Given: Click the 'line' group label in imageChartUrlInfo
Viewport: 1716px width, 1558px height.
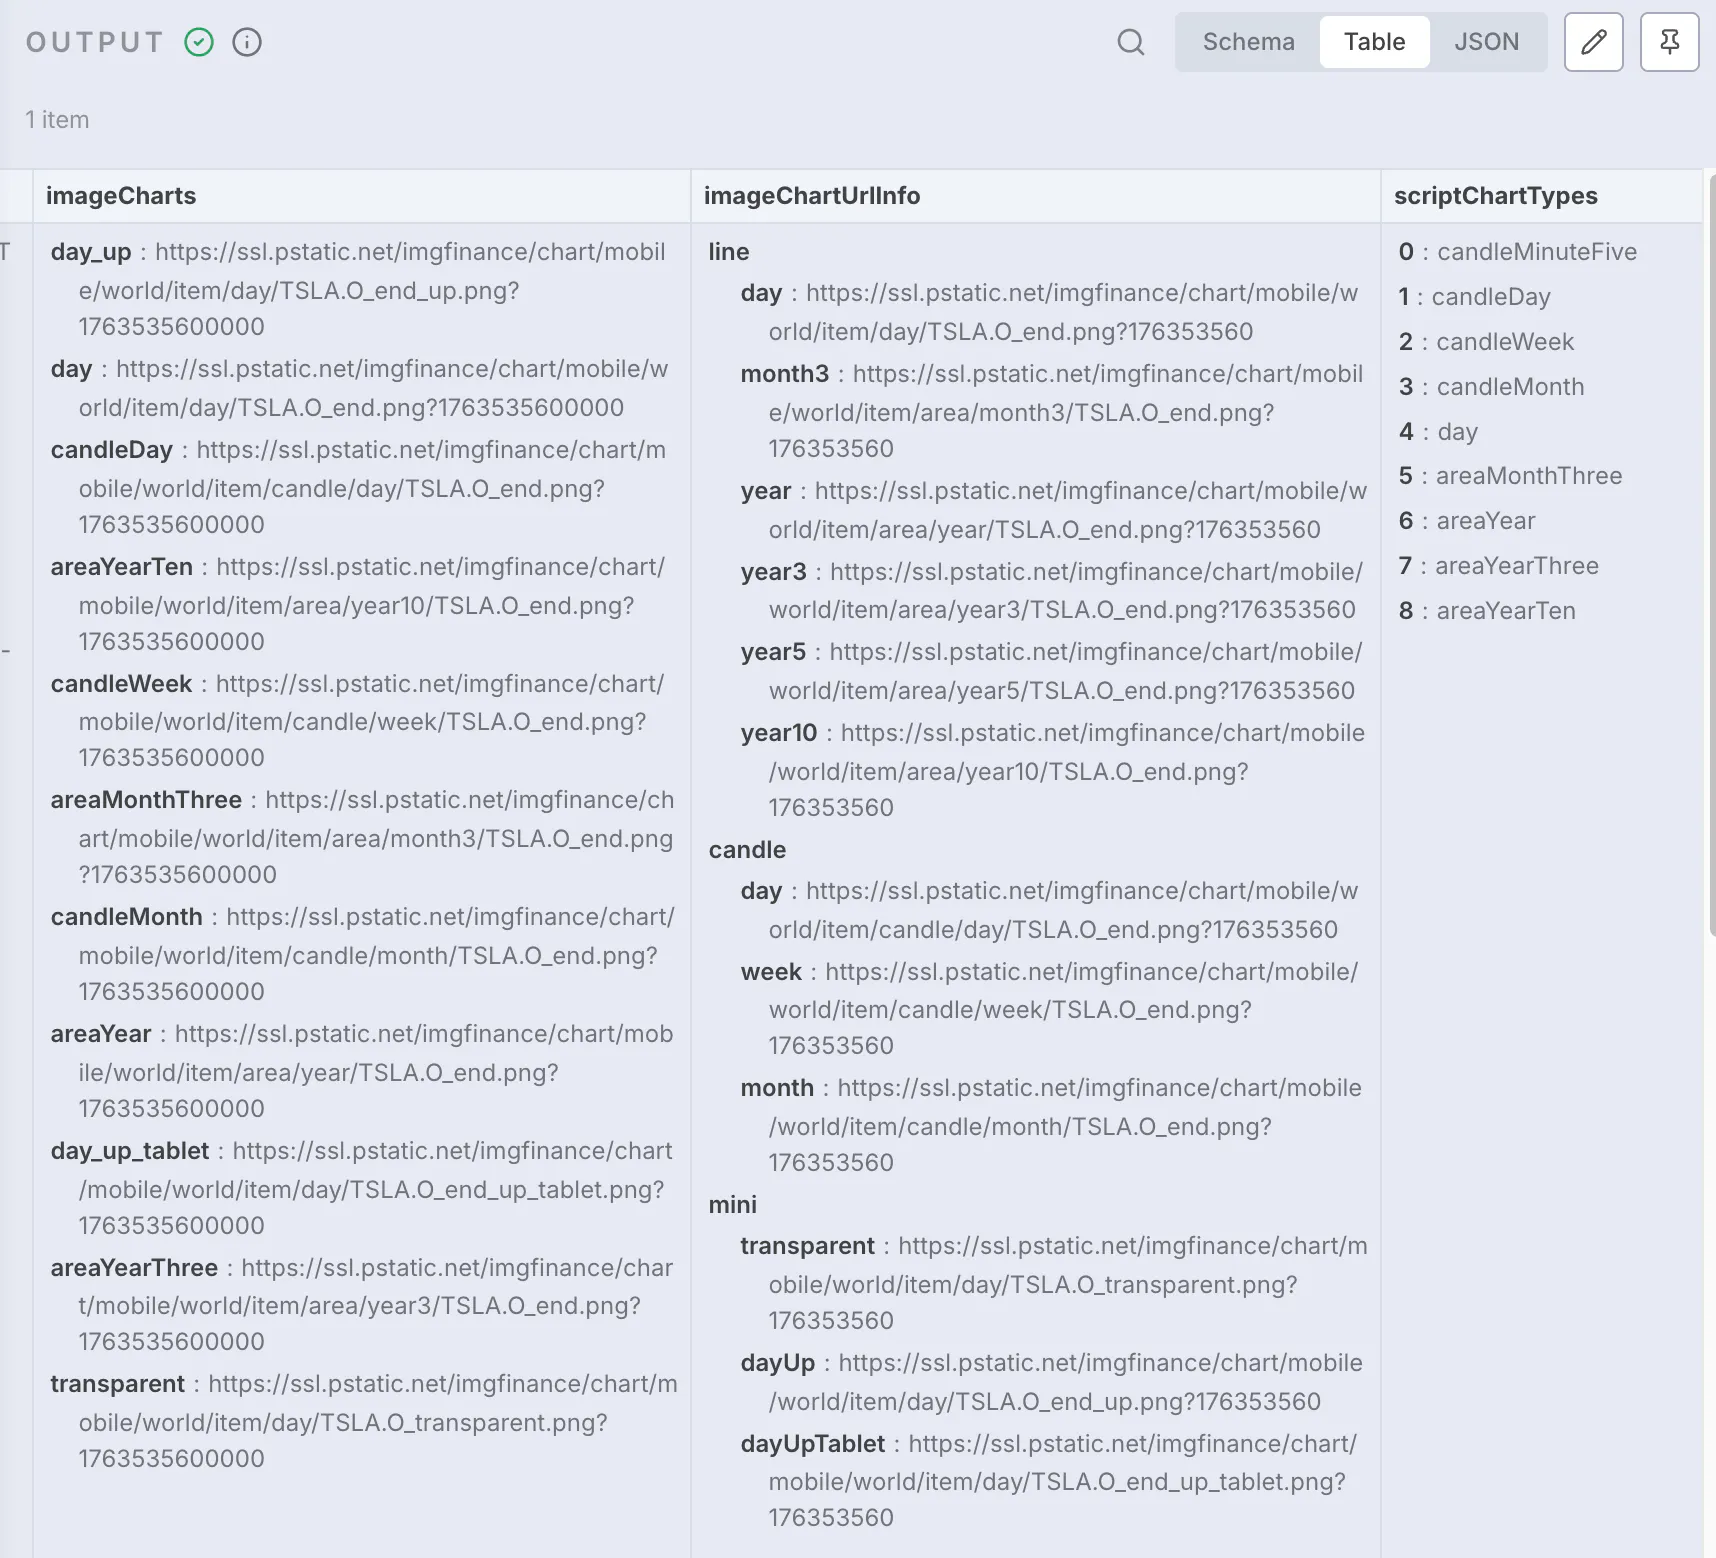Looking at the screenshot, I should pos(729,252).
